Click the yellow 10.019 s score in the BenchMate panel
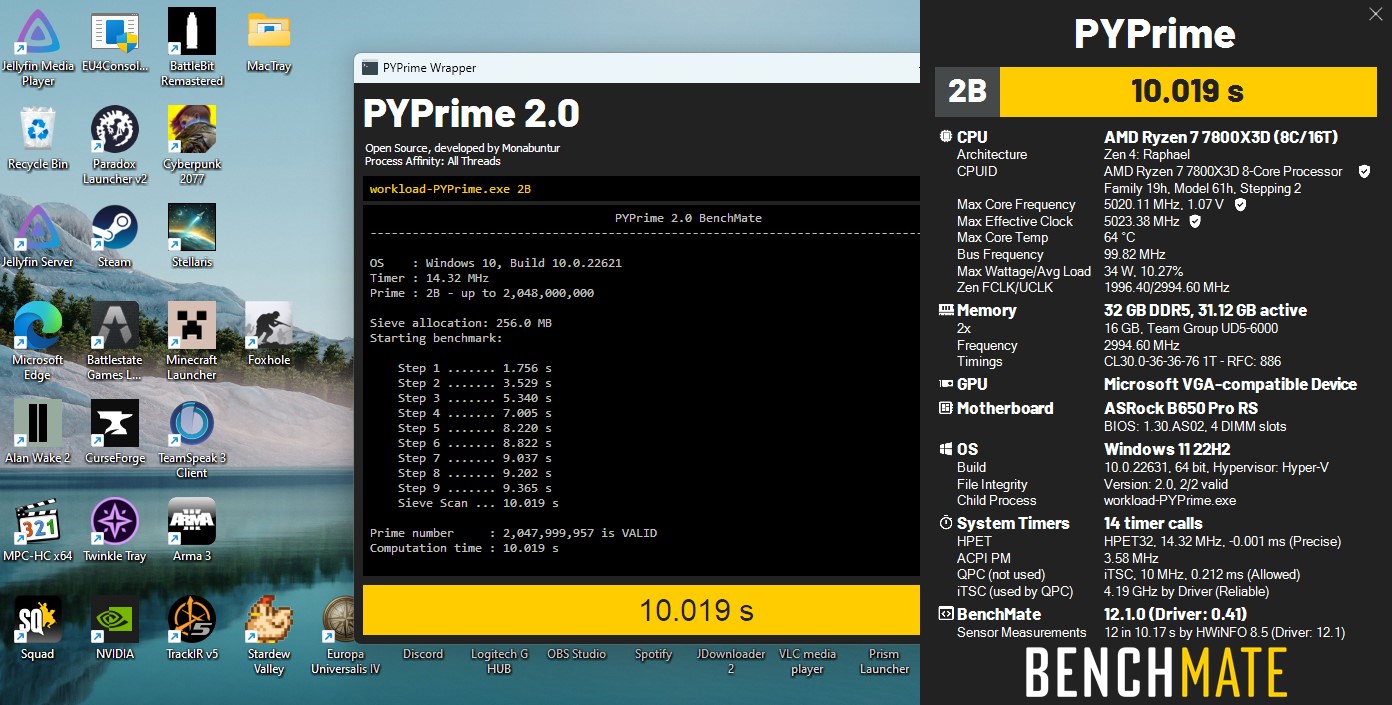Viewport: 1392px width, 705px height. pyautogui.click(x=1187, y=92)
